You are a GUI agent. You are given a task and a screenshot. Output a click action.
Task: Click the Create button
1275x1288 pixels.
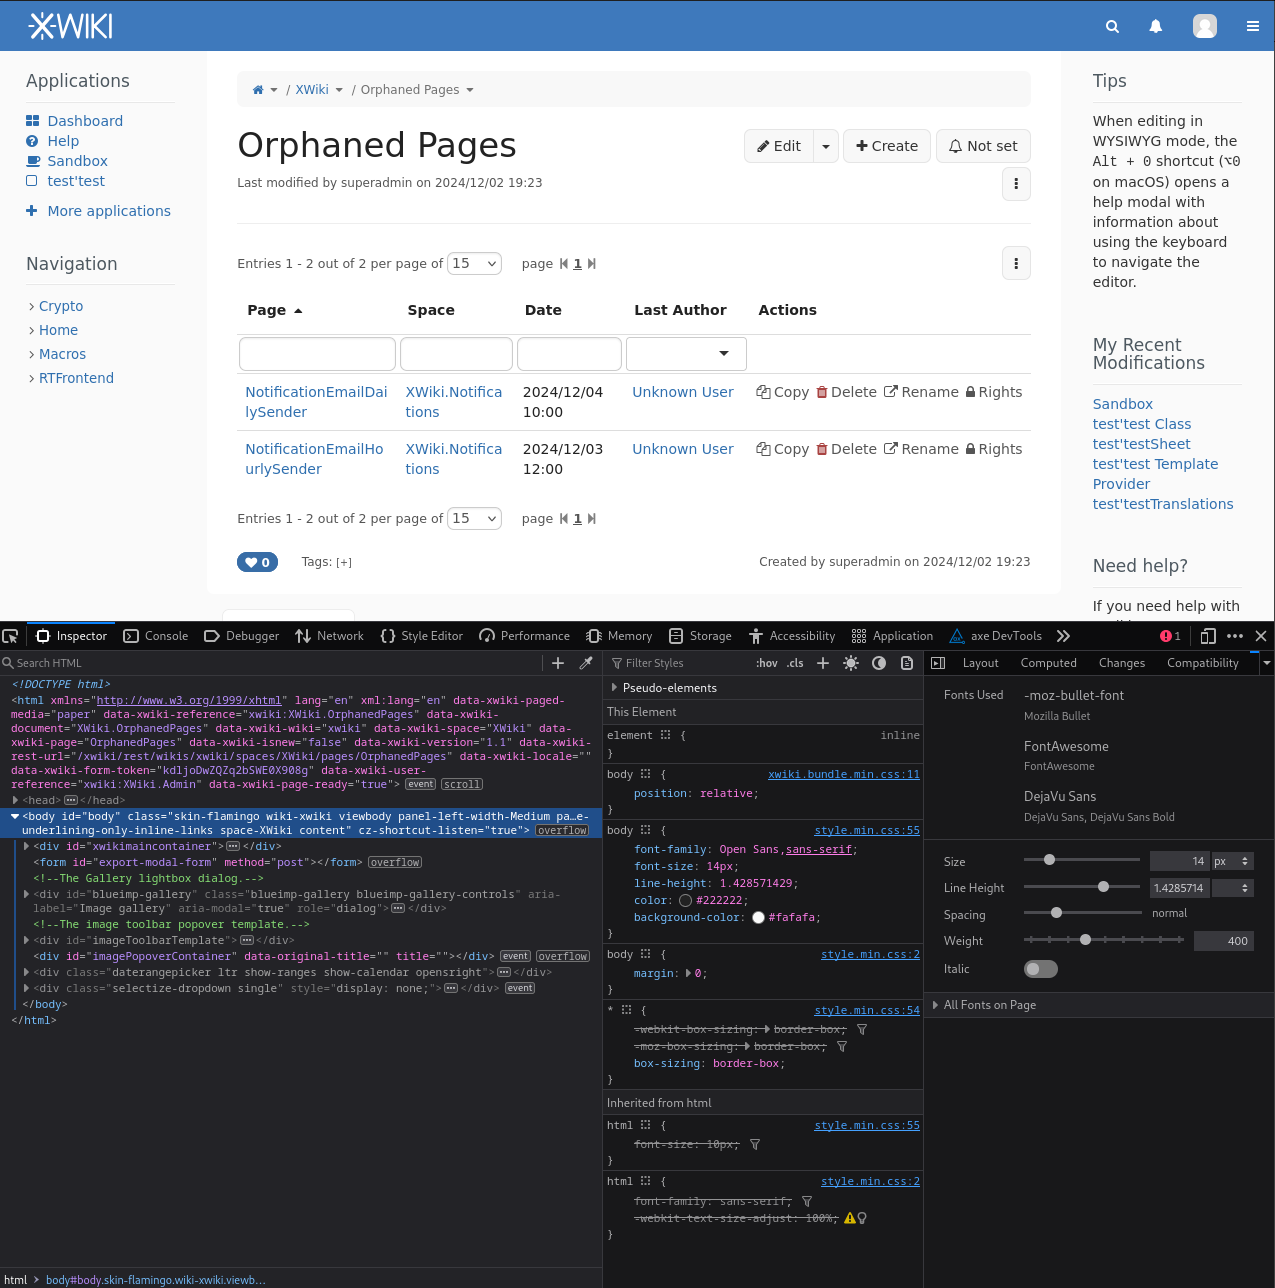(x=887, y=146)
